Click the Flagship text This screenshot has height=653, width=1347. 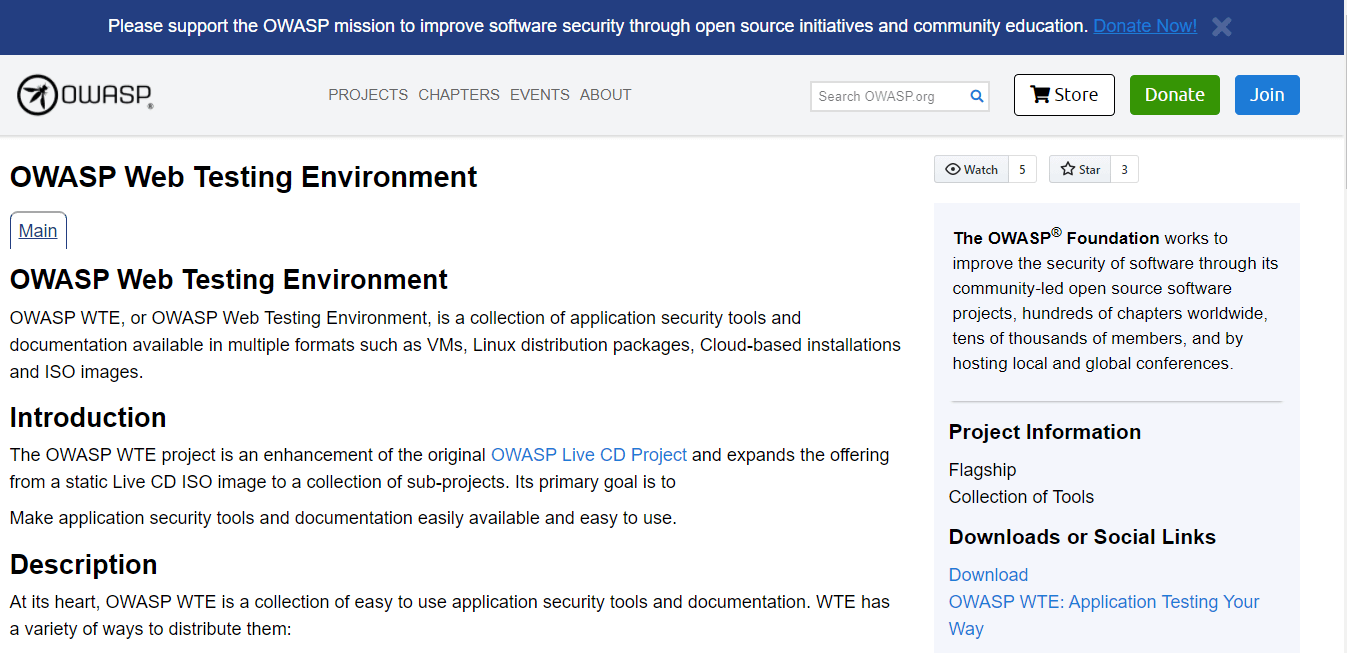coord(982,470)
